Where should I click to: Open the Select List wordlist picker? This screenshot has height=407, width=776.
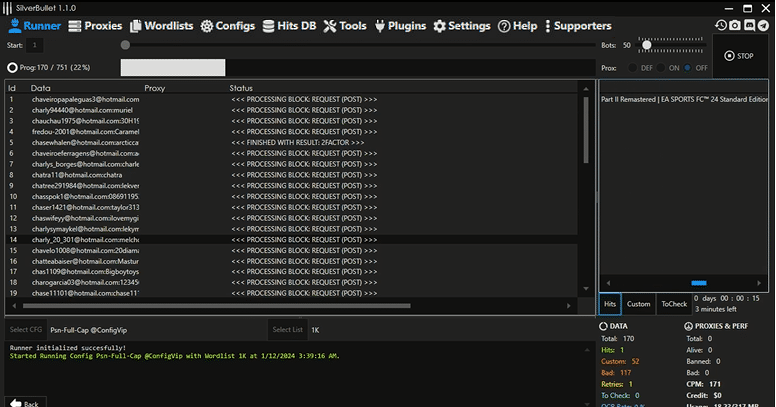286,329
